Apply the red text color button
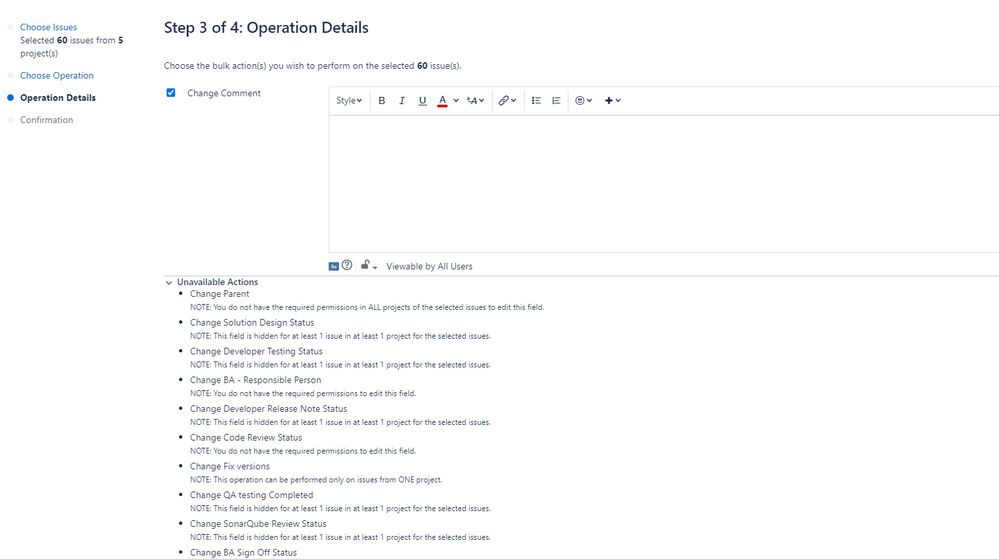The image size is (999, 559). click(x=442, y=101)
